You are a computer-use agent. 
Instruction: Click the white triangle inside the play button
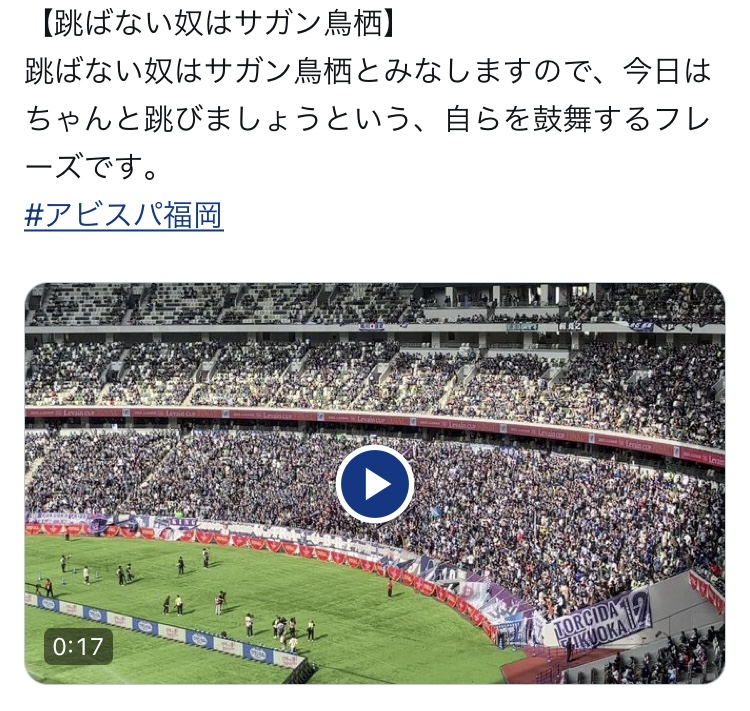(x=378, y=484)
